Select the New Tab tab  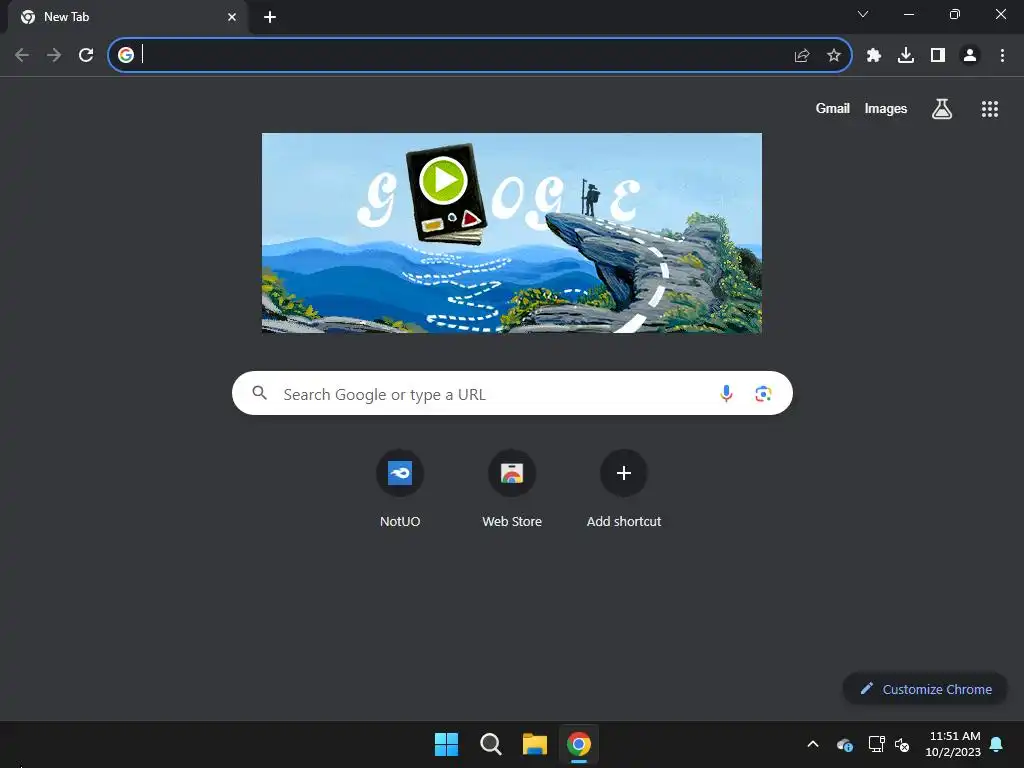coord(128,17)
